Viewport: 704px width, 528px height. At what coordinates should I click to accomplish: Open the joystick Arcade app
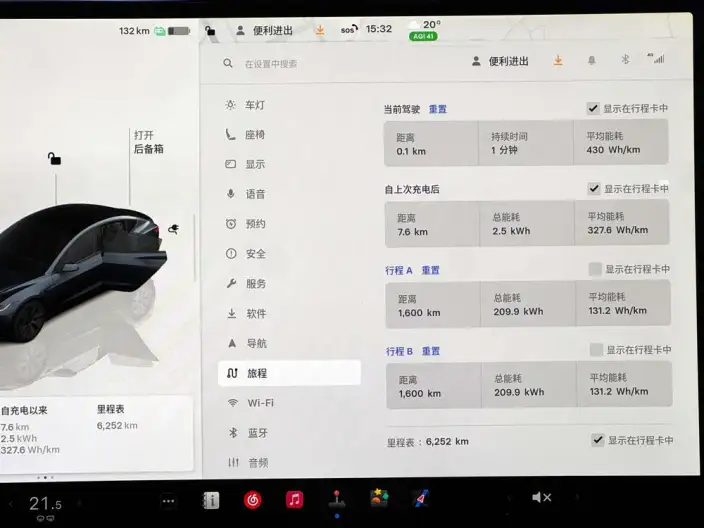pos(337,499)
